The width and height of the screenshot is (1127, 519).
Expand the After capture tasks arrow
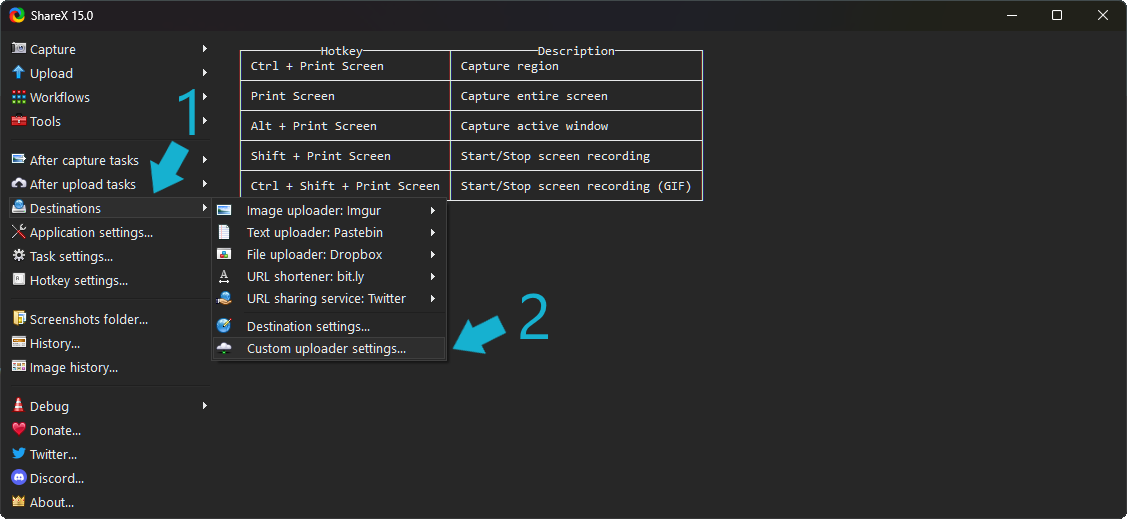click(x=205, y=160)
